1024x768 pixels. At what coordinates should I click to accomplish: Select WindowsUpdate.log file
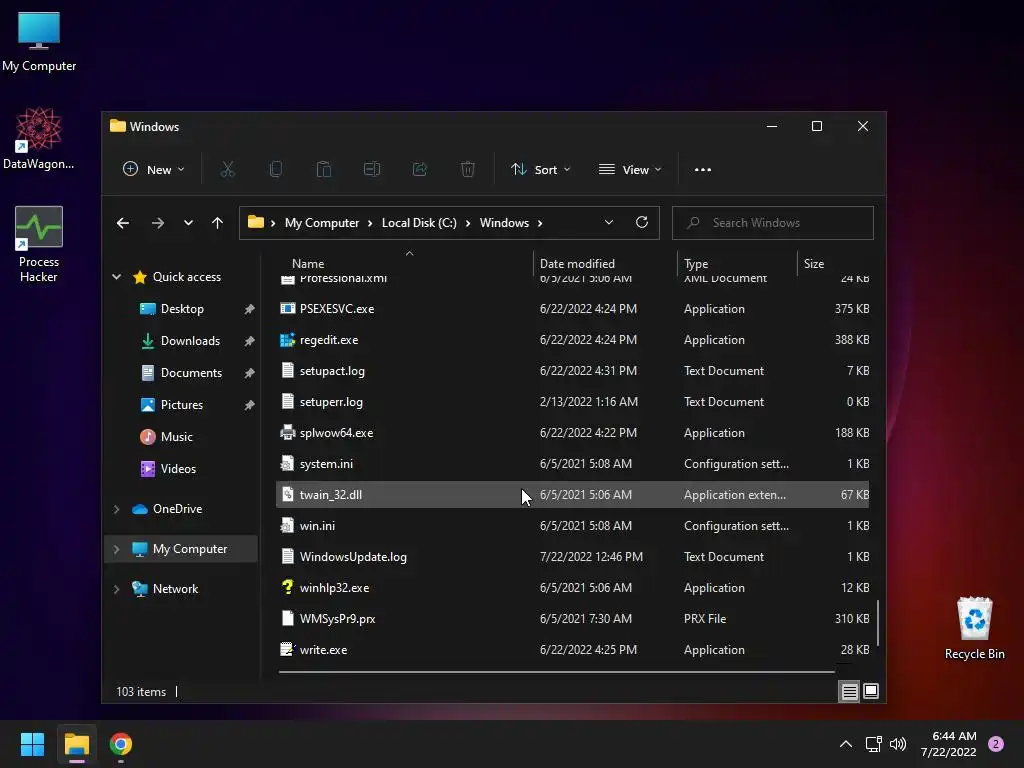click(x=573, y=557)
